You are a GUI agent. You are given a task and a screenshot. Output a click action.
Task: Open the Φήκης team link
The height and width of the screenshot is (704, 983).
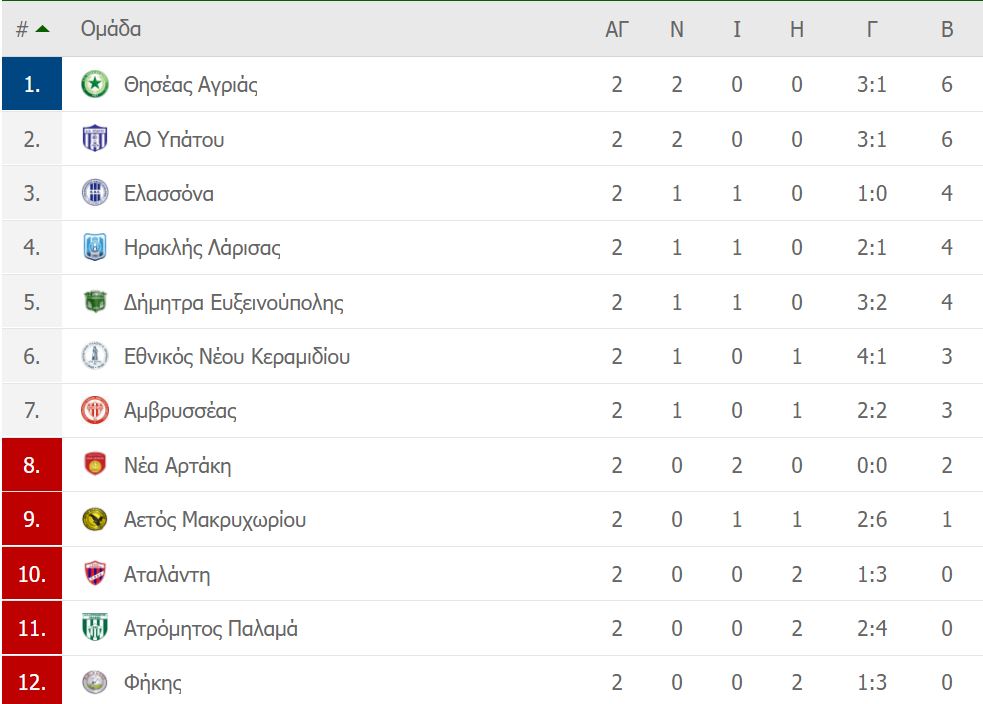click(152, 682)
